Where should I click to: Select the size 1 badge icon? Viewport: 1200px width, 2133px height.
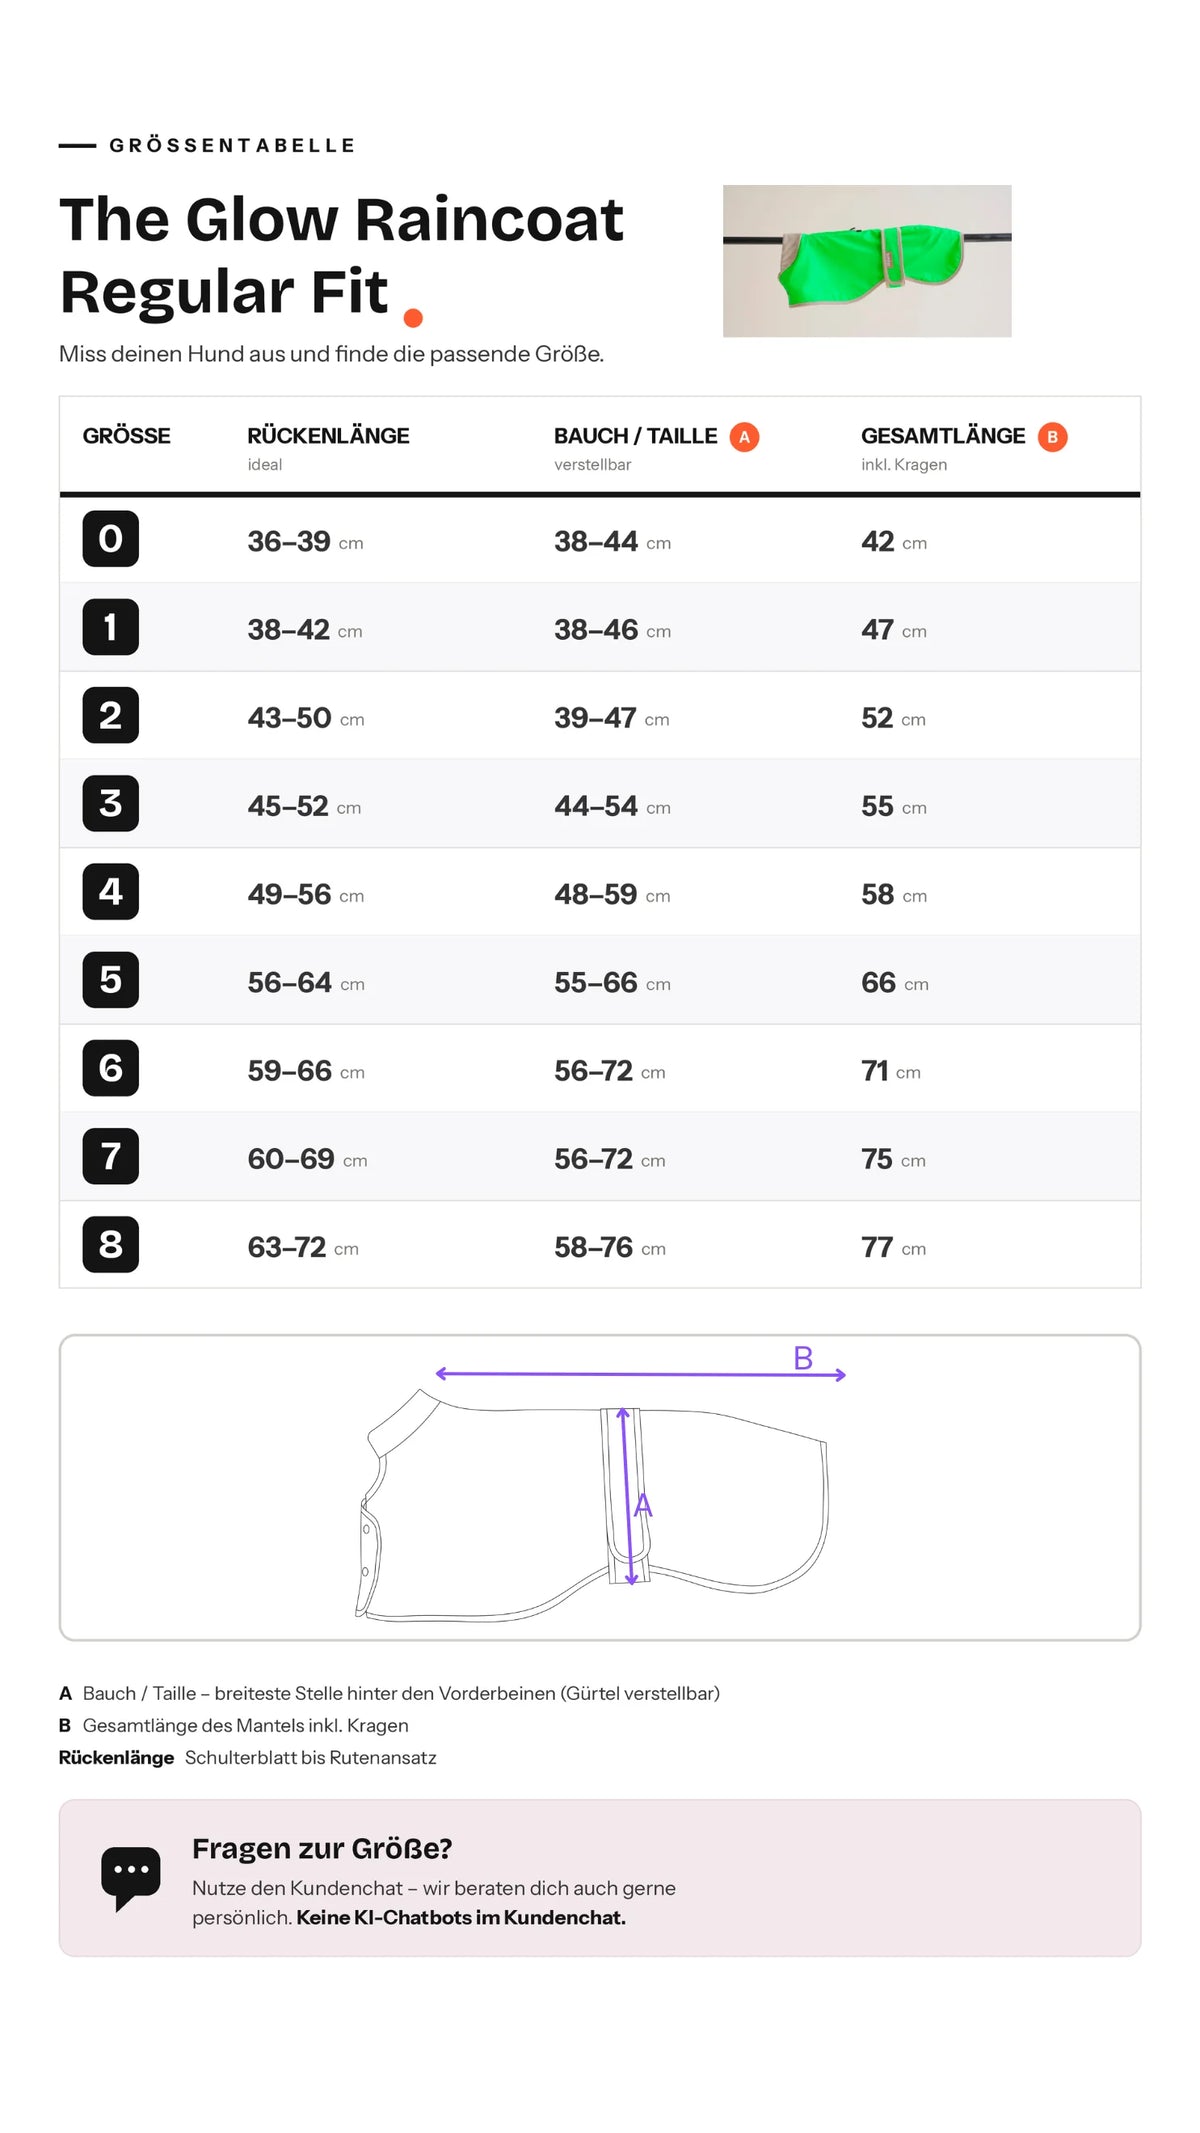tap(111, 627)
